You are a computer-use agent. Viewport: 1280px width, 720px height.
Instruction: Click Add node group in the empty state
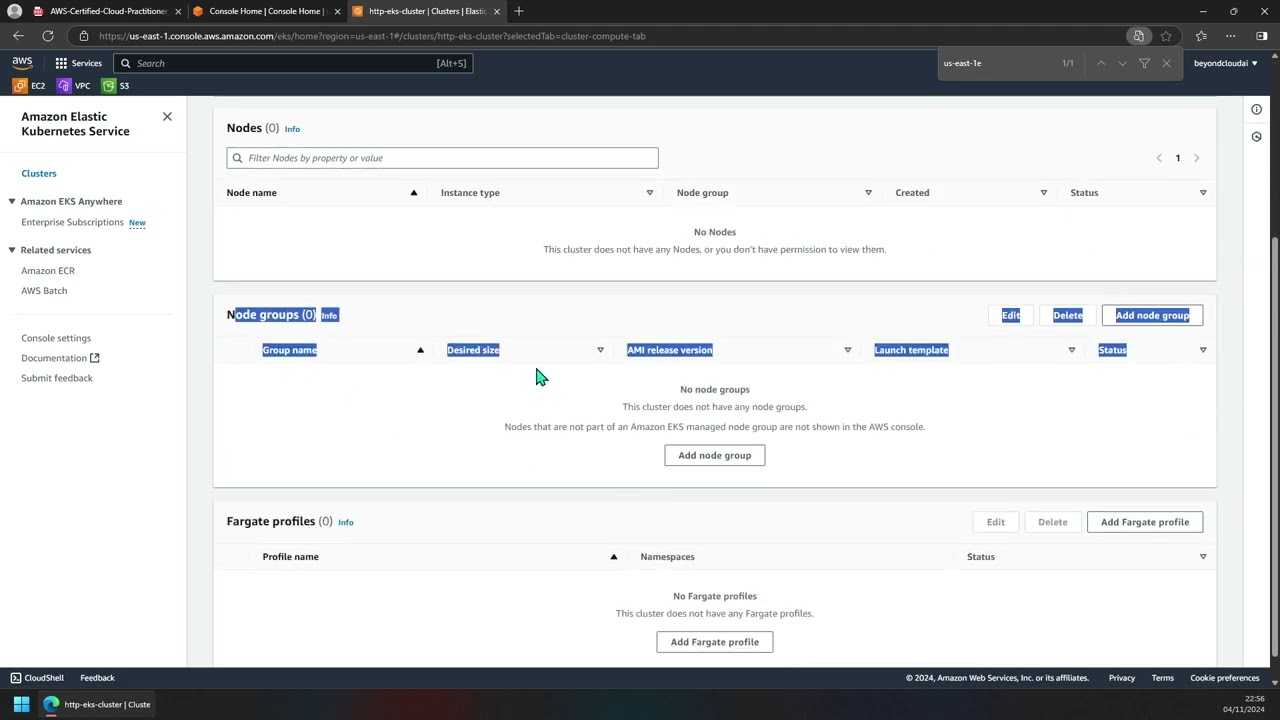(715, 456)
